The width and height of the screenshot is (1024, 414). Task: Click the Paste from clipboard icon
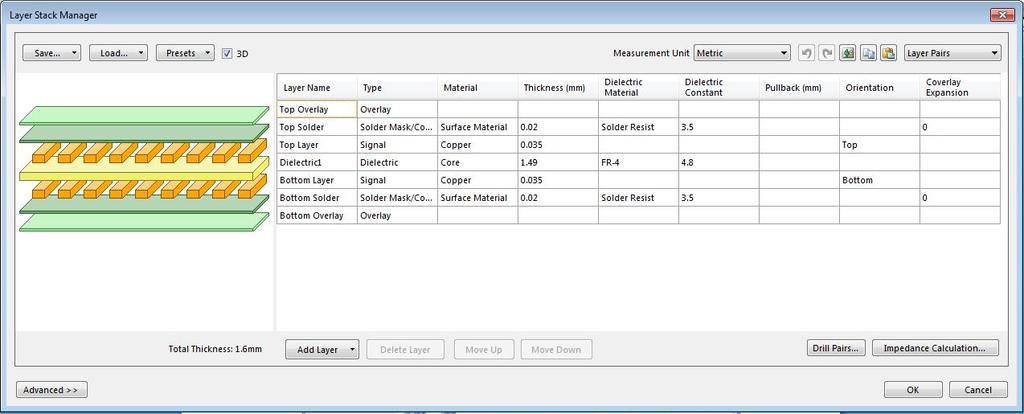(x=888, y=53)
